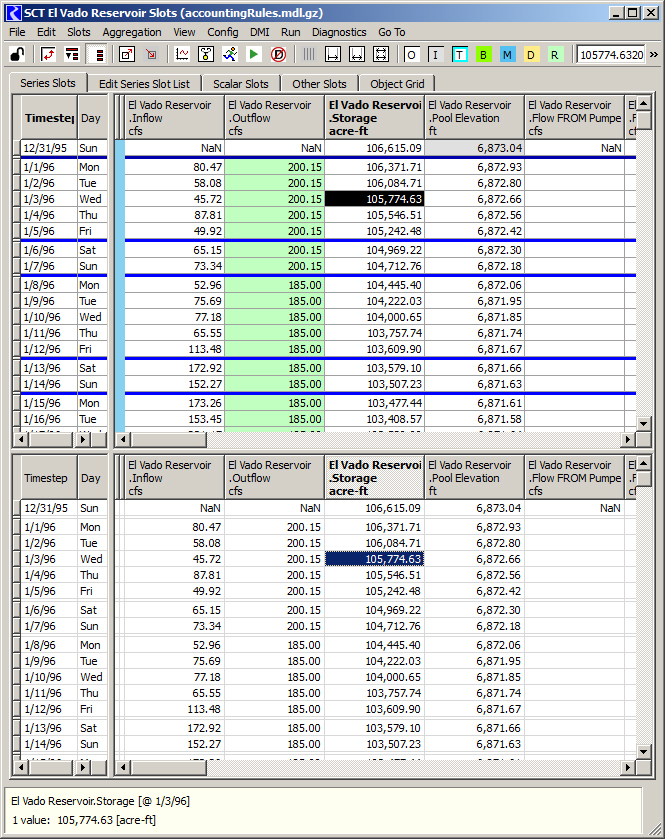Expand the toolbar overflow chevron
665x839 pixels.
coord(654,55)
